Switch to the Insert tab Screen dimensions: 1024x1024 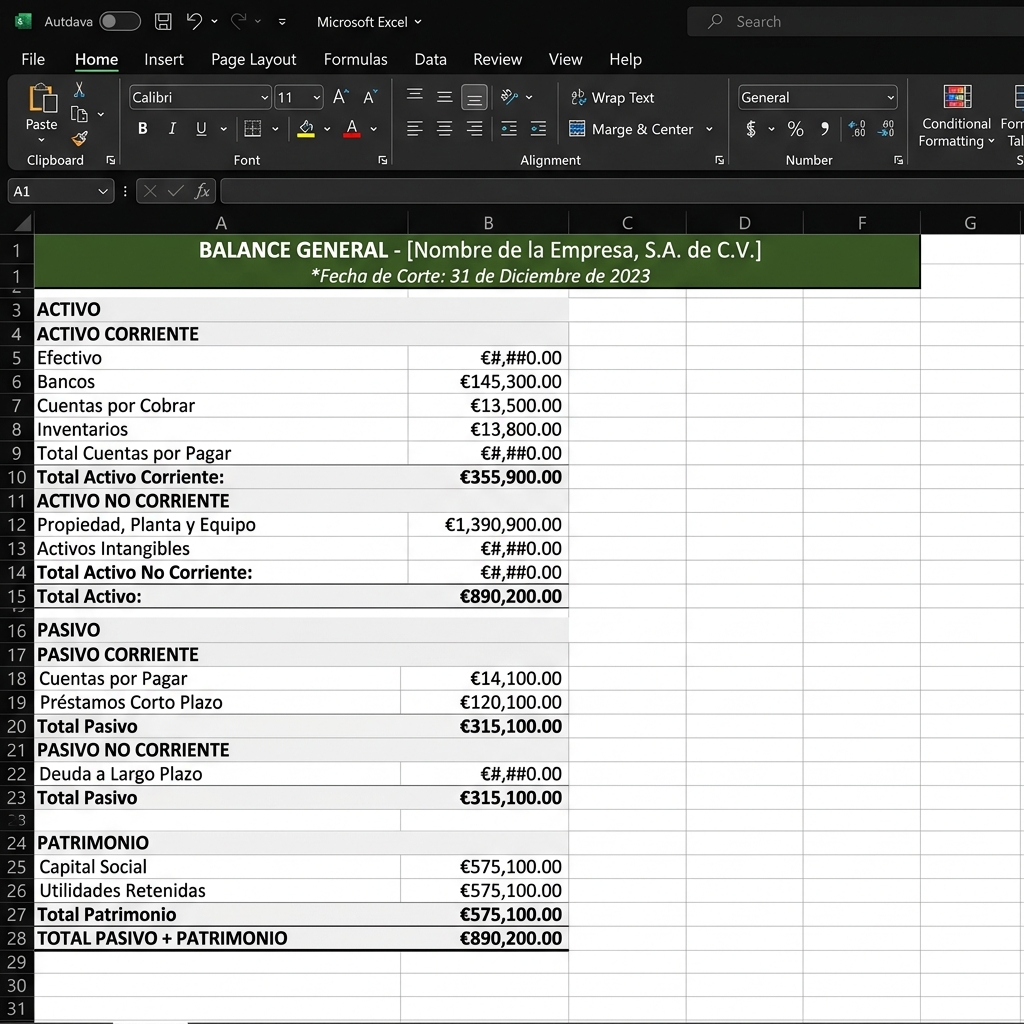pos(164,59)
